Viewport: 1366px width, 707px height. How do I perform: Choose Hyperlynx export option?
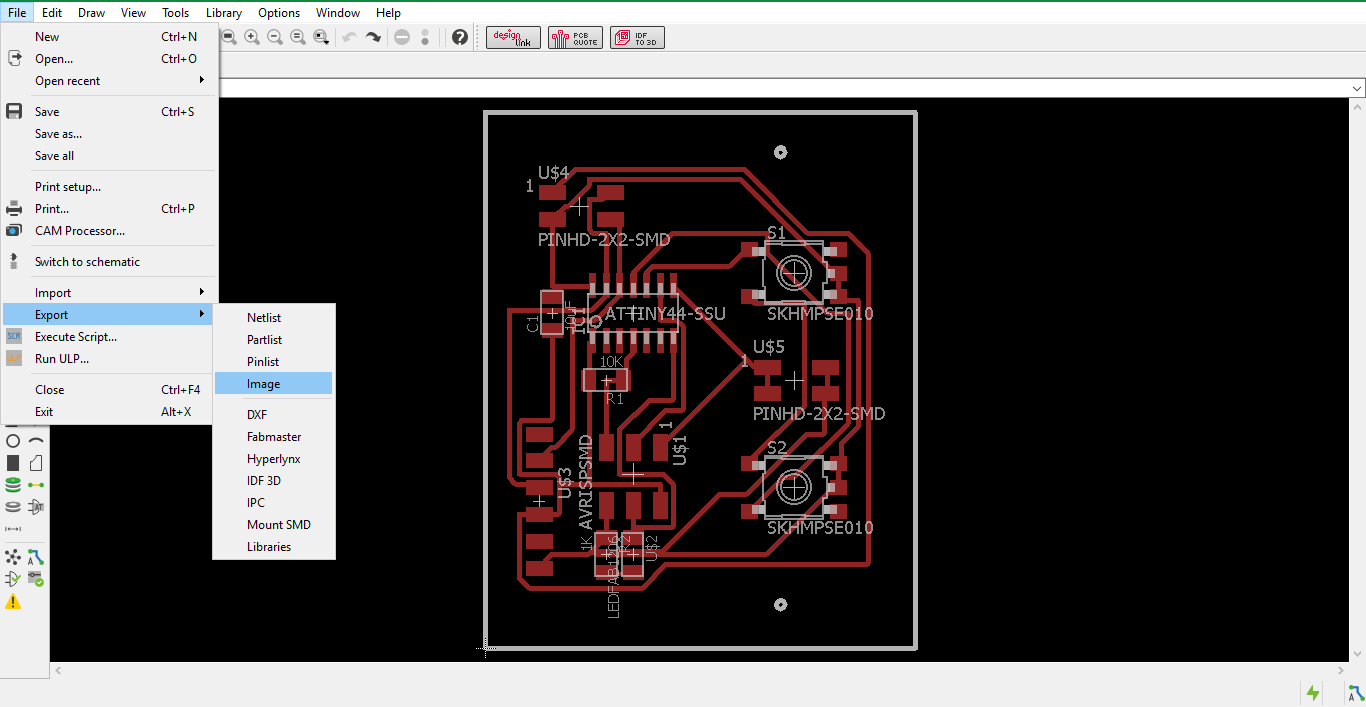coord(274,459)
